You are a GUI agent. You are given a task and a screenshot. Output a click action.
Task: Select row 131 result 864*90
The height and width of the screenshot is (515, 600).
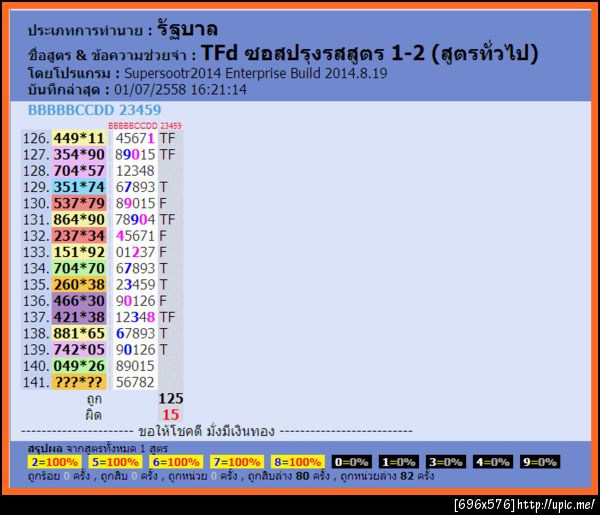coord(79,220)
